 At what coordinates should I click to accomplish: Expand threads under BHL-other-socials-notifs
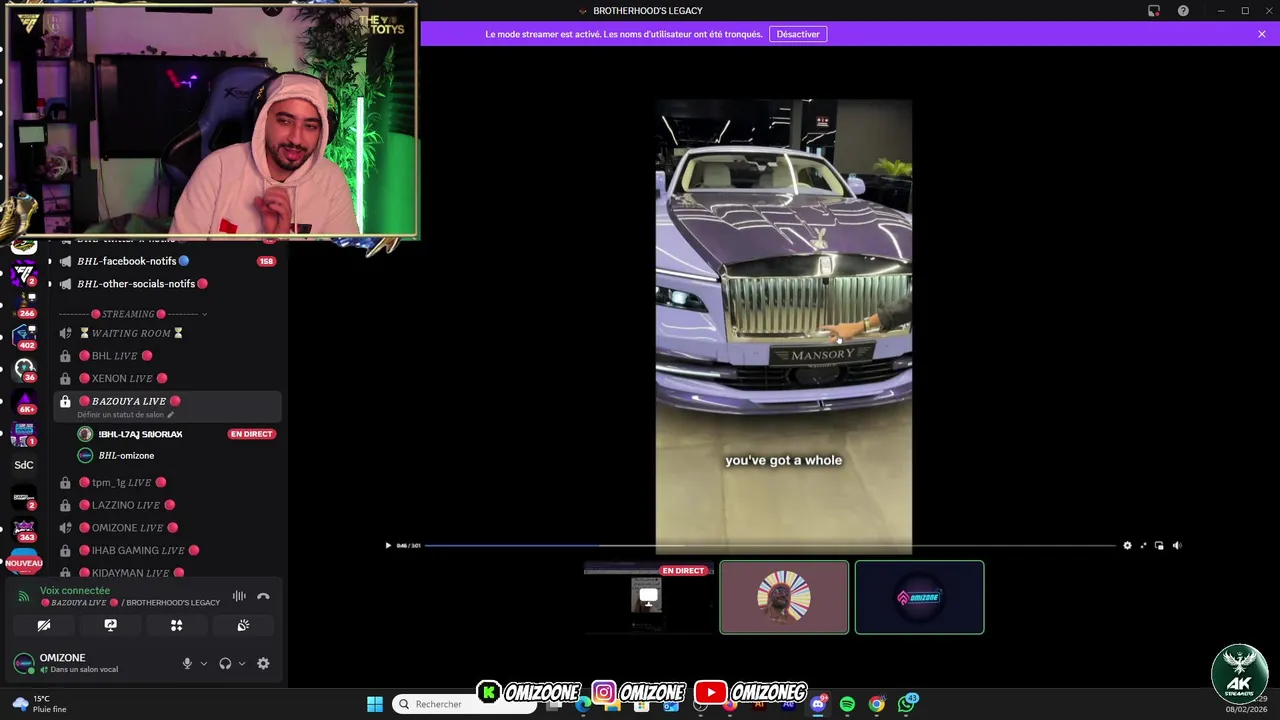(49, 284)
